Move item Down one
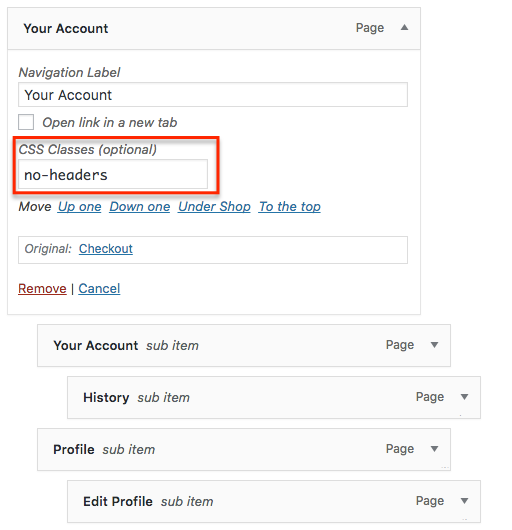Image resolution: width=512 pixels, height=530 pixels. click(140, 207)
